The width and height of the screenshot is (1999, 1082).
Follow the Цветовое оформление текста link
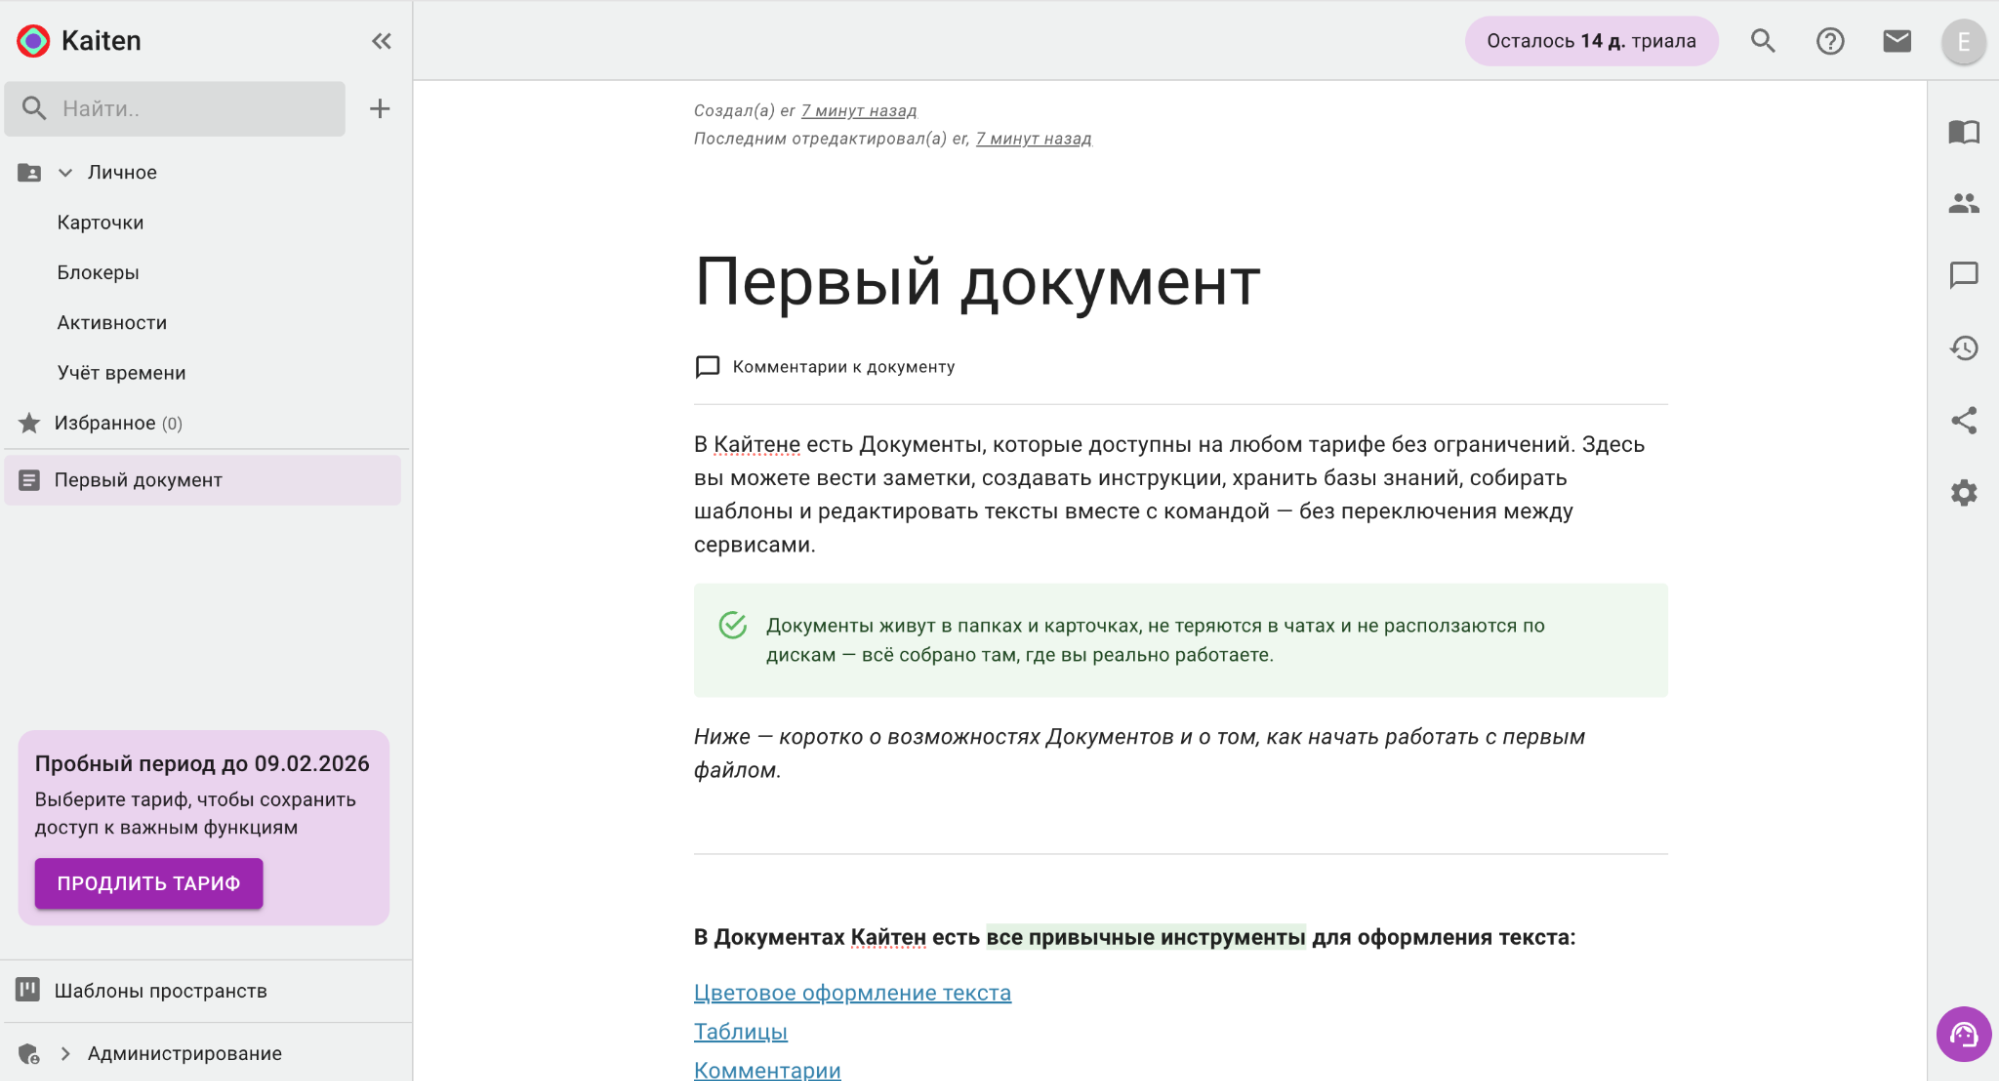click(x=853, y=993)
